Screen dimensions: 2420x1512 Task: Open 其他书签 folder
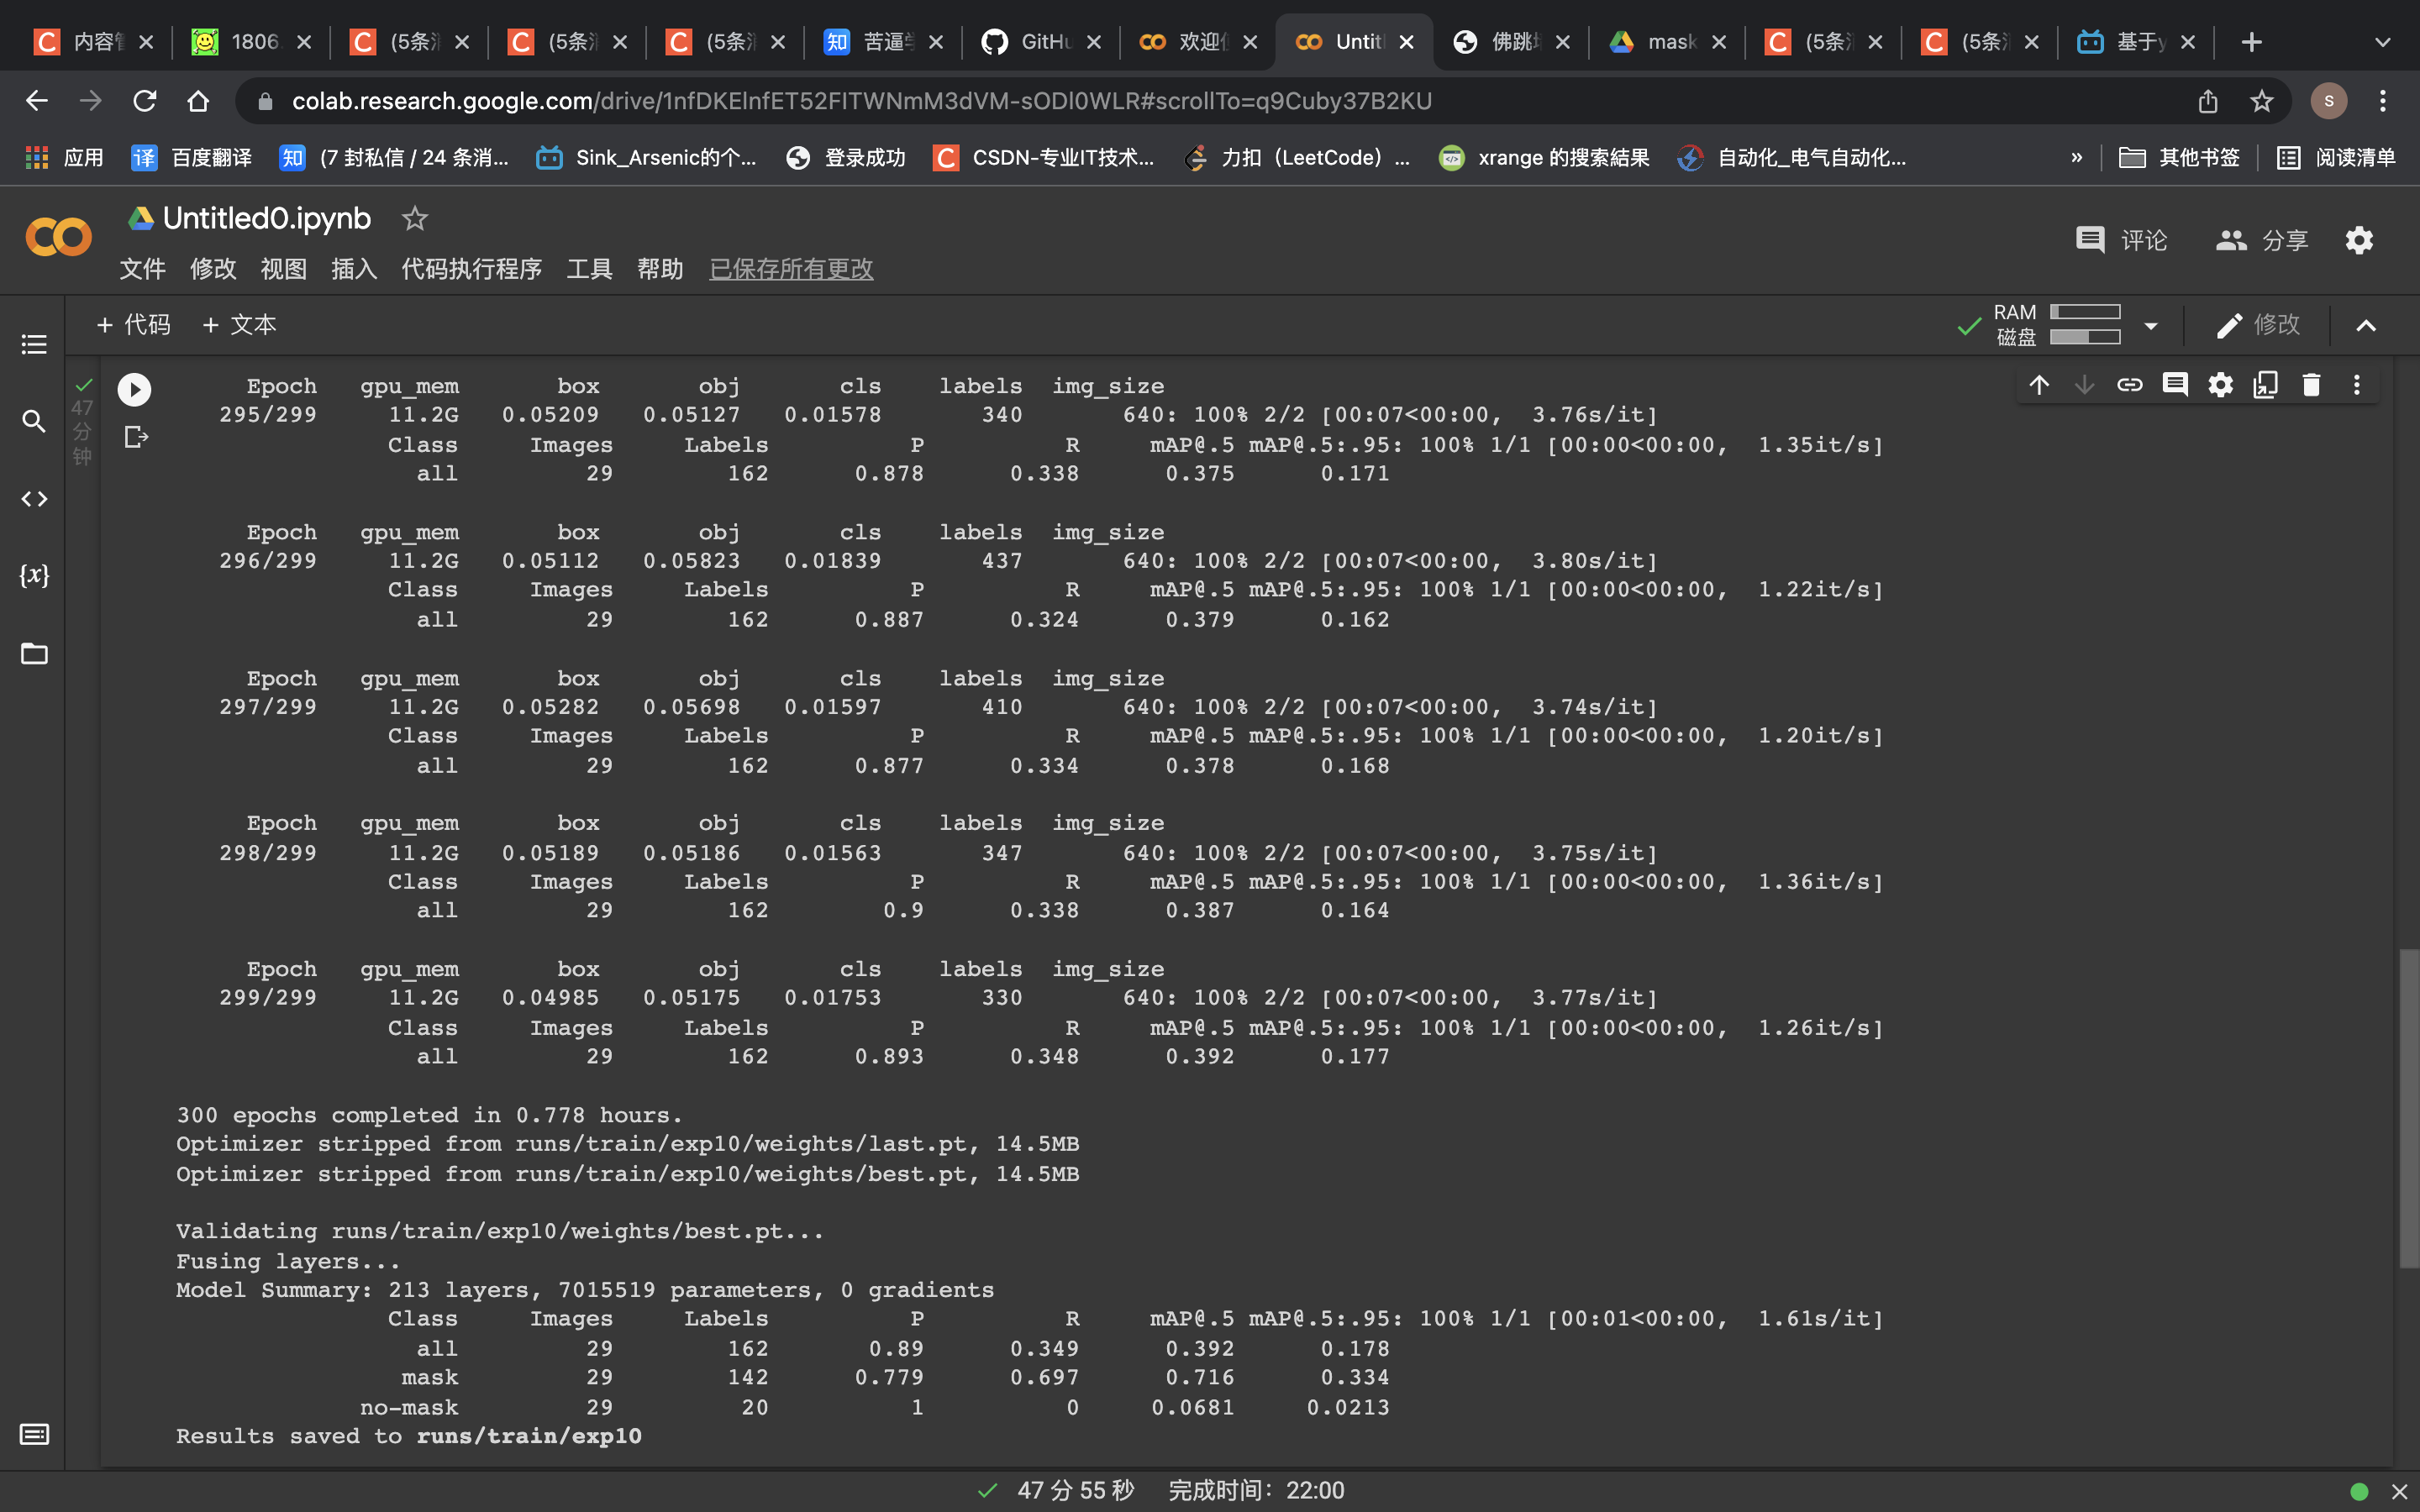pos(2179,158)
